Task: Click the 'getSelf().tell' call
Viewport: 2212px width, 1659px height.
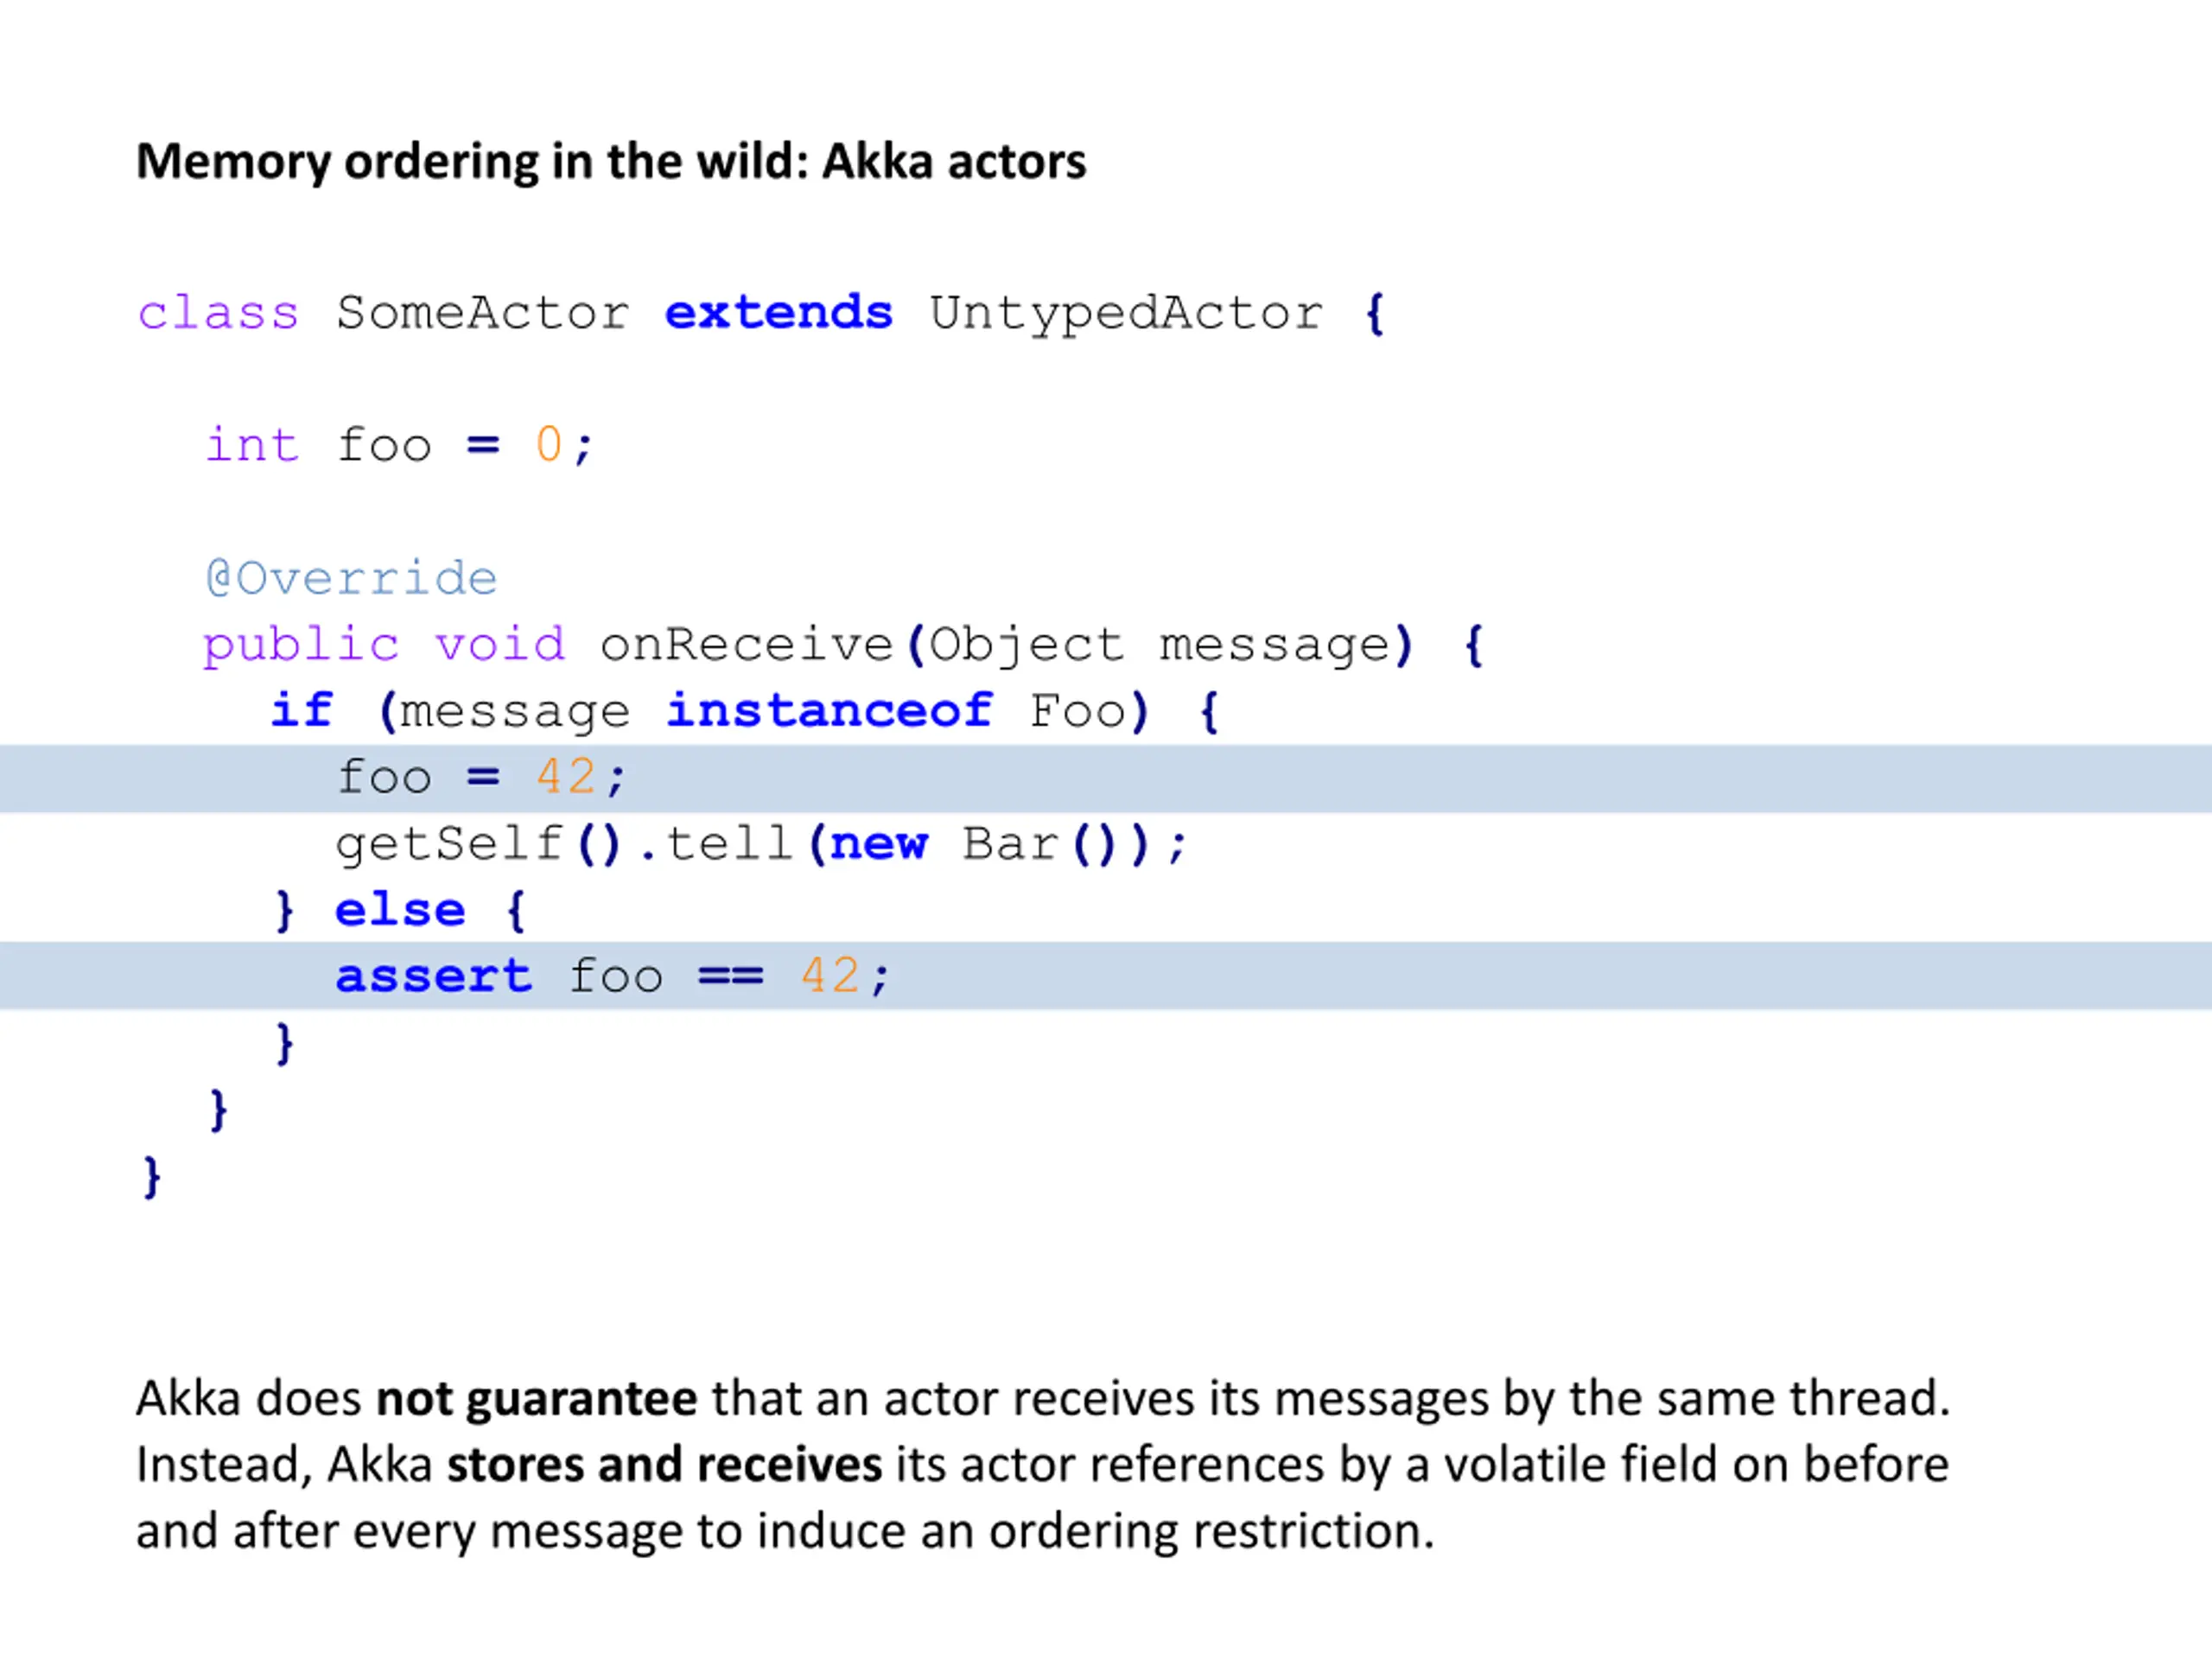Action: [565, 844]
